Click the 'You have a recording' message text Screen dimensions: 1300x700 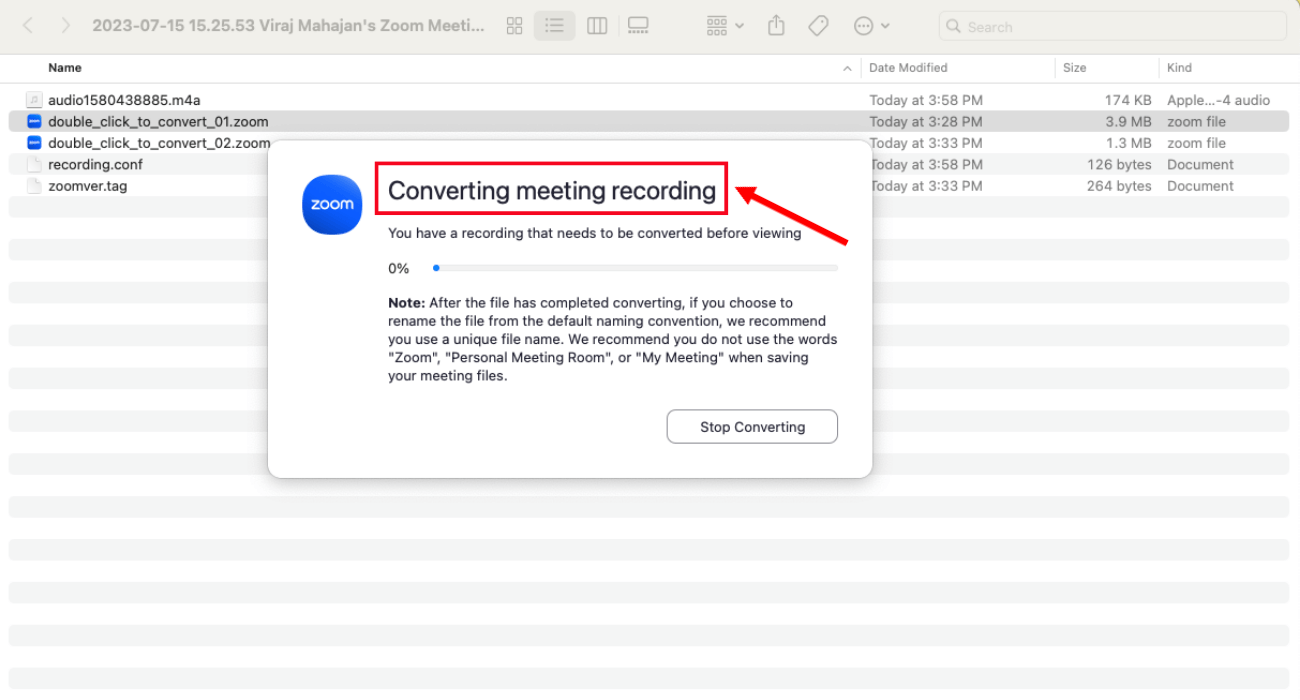pyautogui.click(x=595, y=233)
